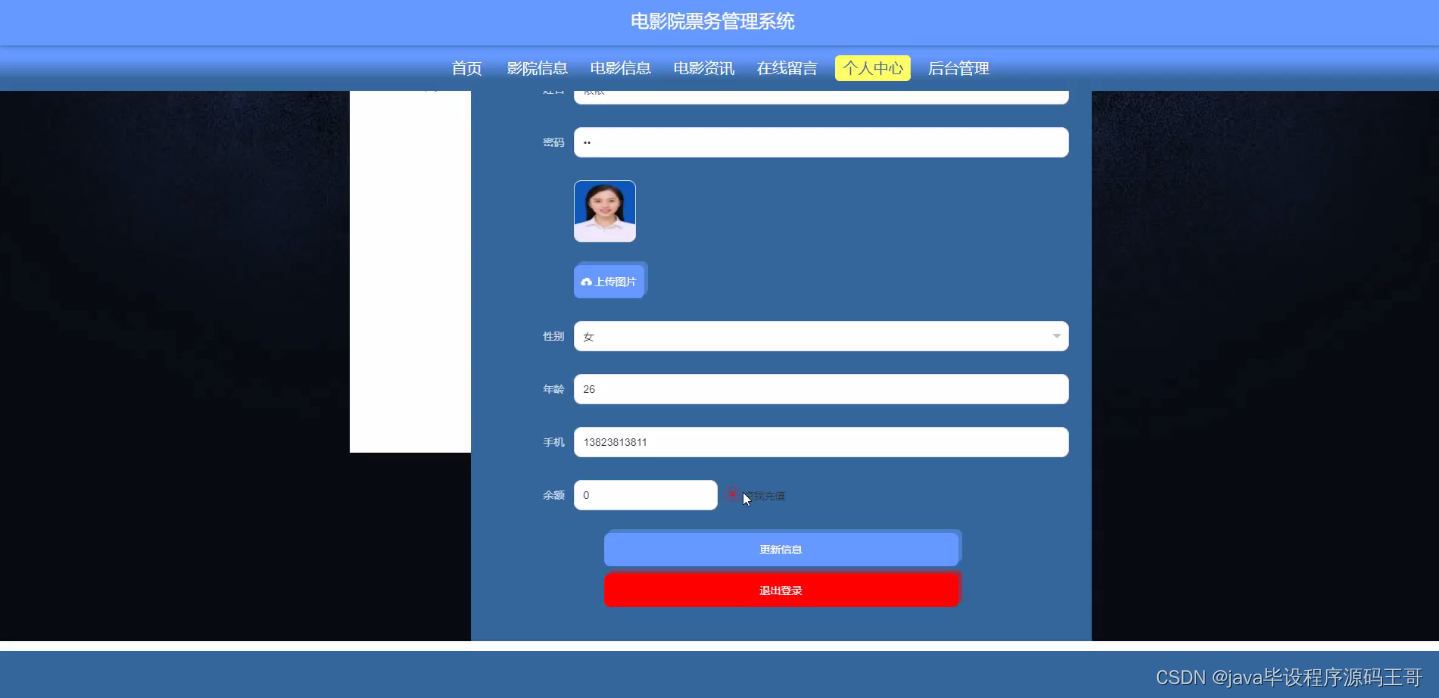Open the 首页 navigation item
The height and width of the screenshot is (698, 1439).
(x=467, y=68)
